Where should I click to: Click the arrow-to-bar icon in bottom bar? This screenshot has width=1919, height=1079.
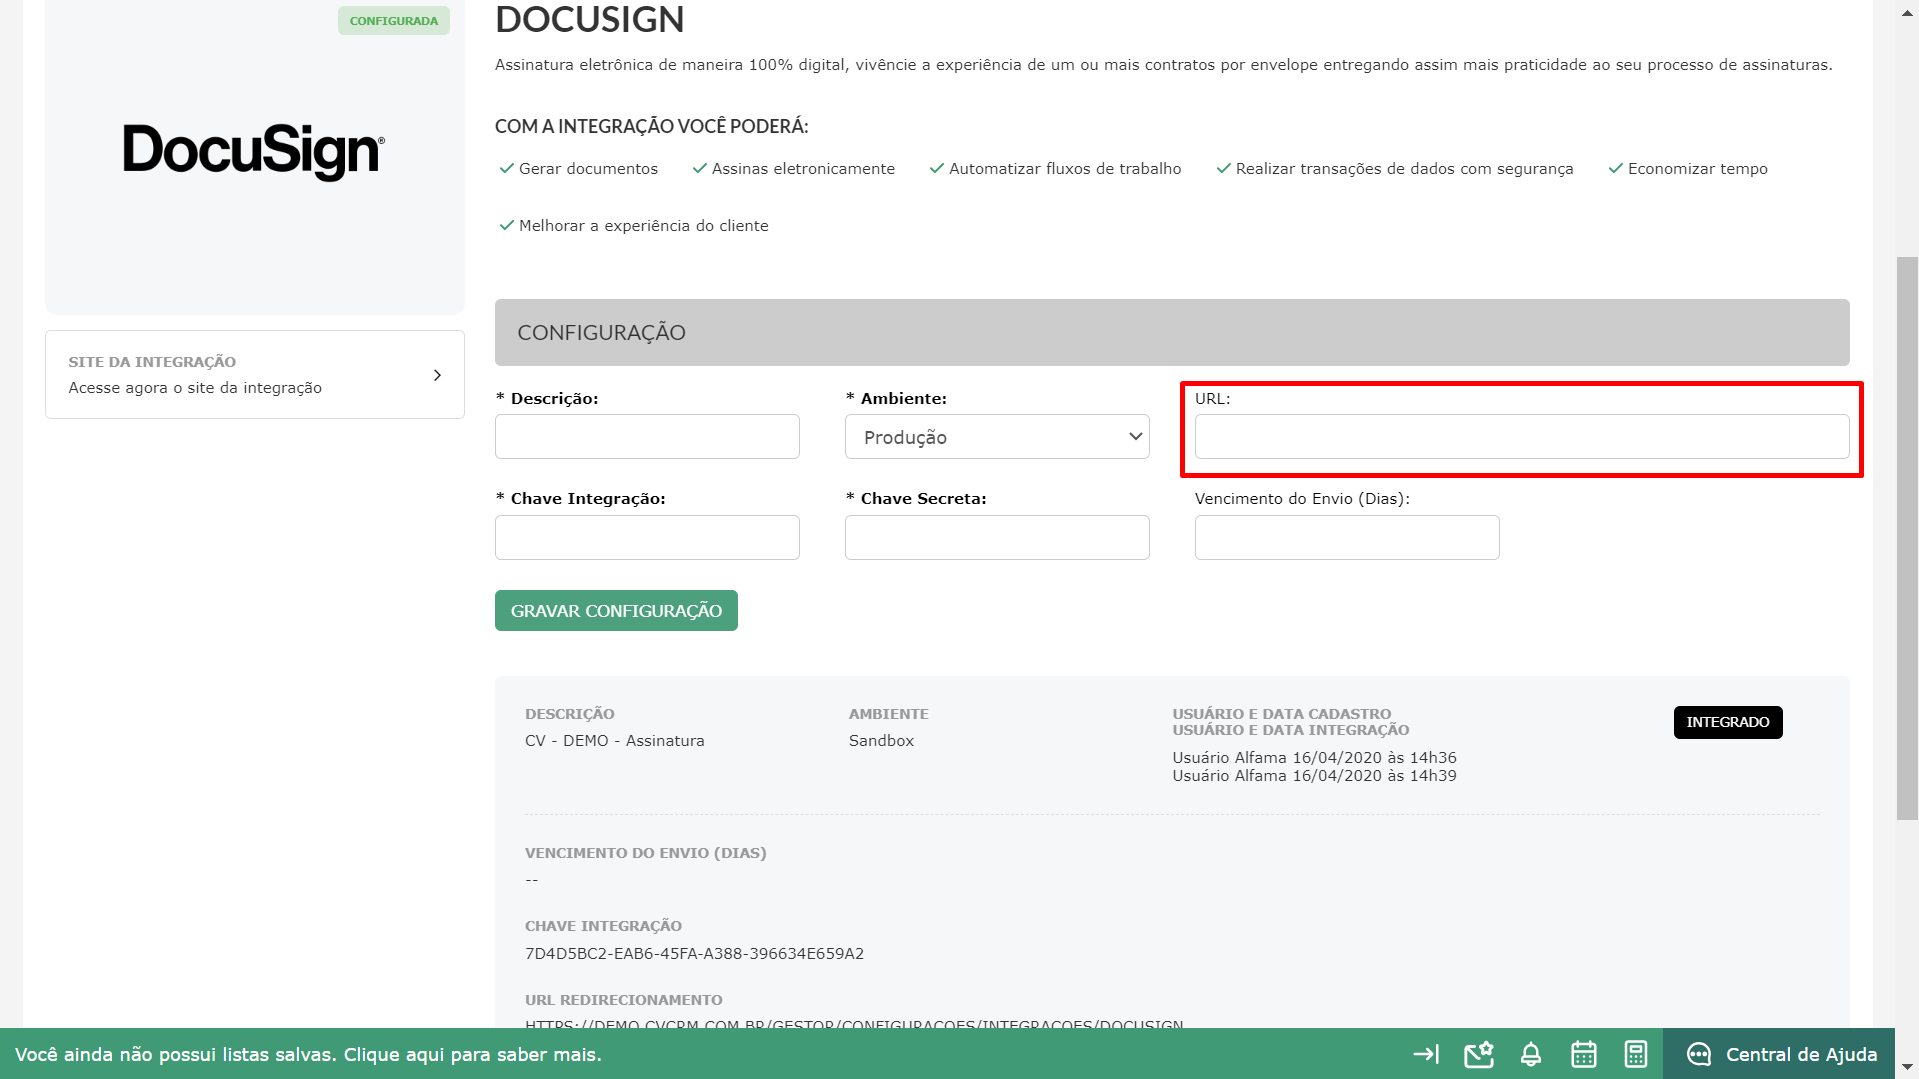[1426, 1054]
